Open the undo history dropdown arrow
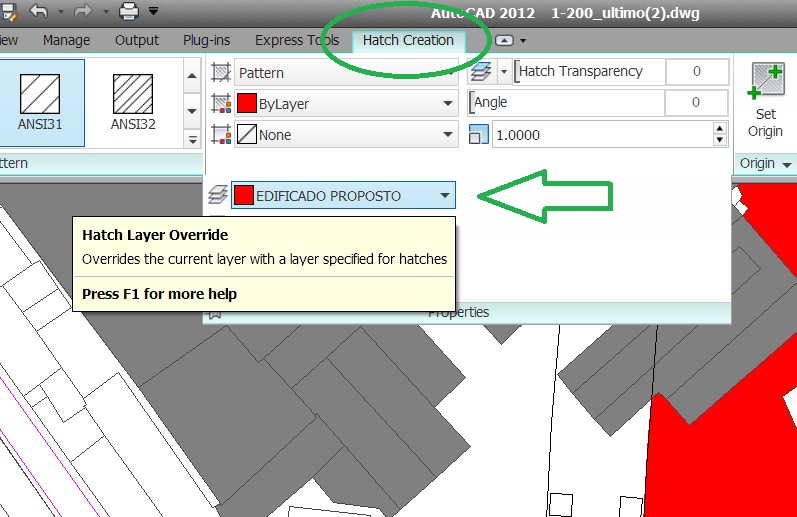Screen dimensions: 797x517 click(60, 11)
